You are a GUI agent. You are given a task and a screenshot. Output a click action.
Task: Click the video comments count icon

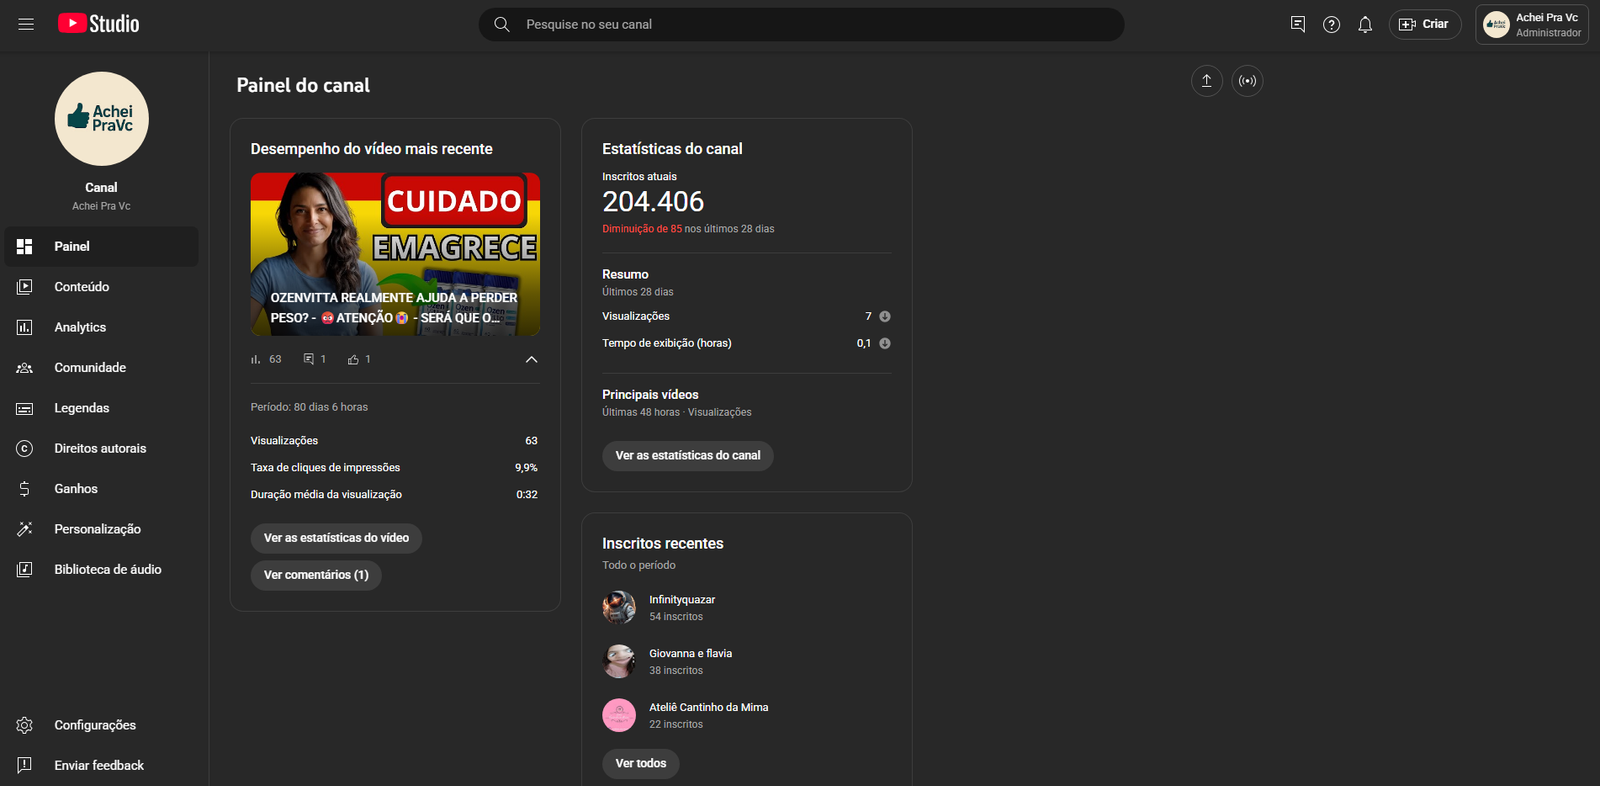coord(309,359)
